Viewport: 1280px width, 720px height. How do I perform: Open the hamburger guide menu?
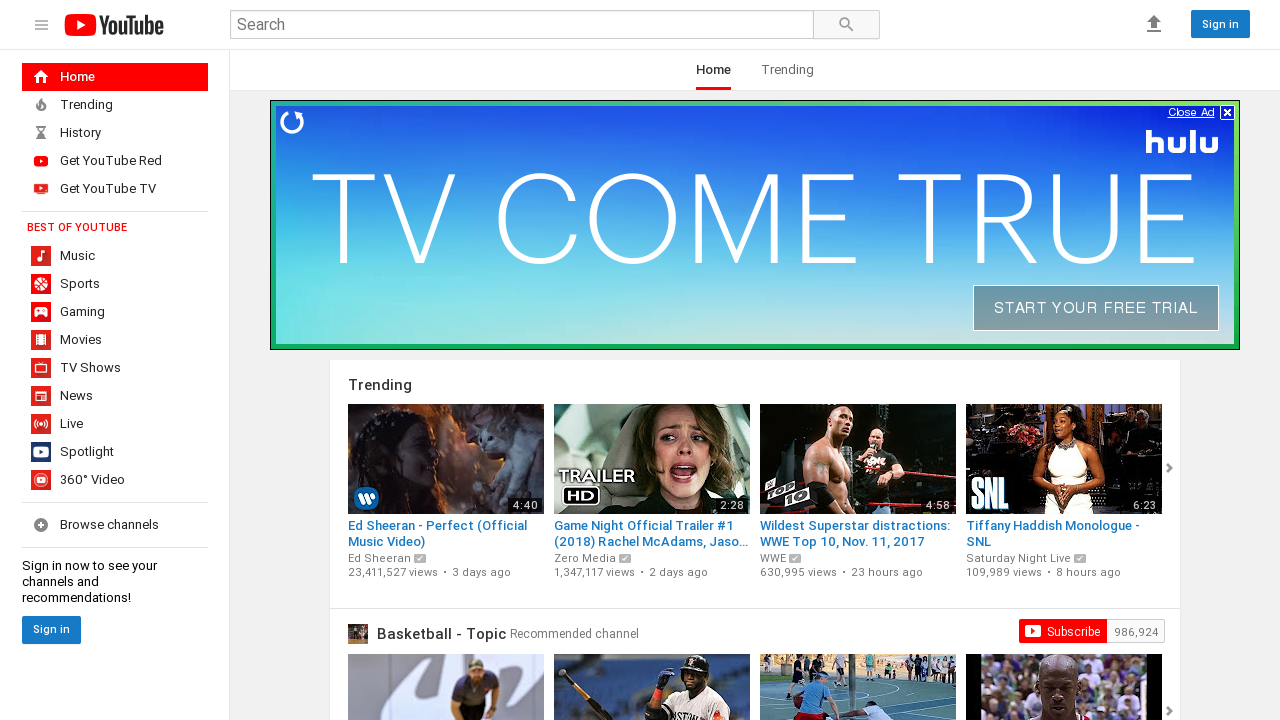tap(41, 25)
